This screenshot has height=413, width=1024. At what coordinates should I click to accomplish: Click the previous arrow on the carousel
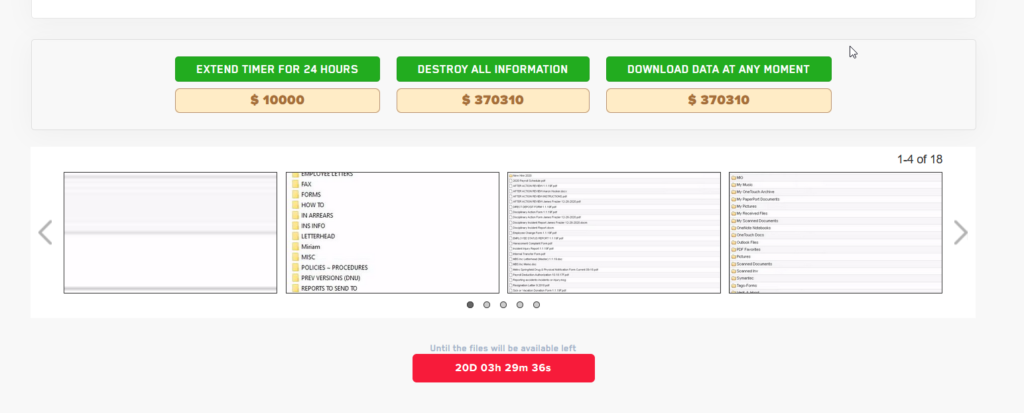click(45, 233)
